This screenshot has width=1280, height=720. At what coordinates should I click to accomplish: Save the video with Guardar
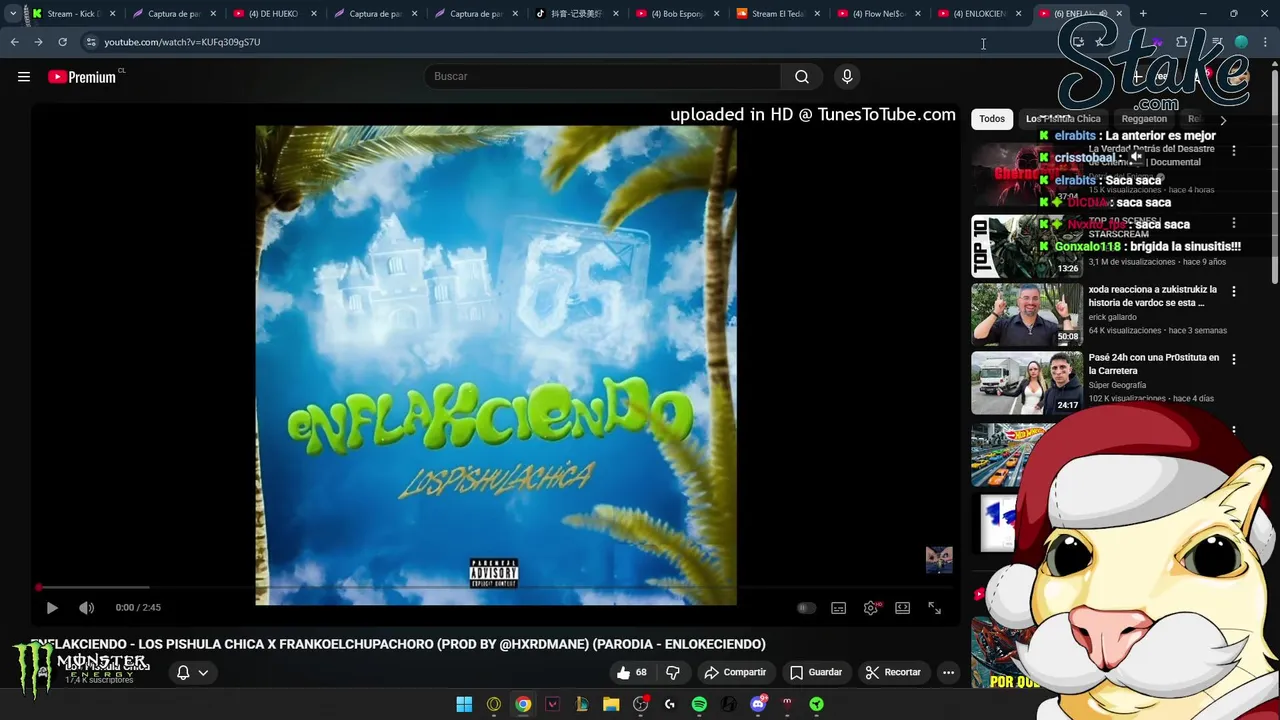[x=816, y=672]
